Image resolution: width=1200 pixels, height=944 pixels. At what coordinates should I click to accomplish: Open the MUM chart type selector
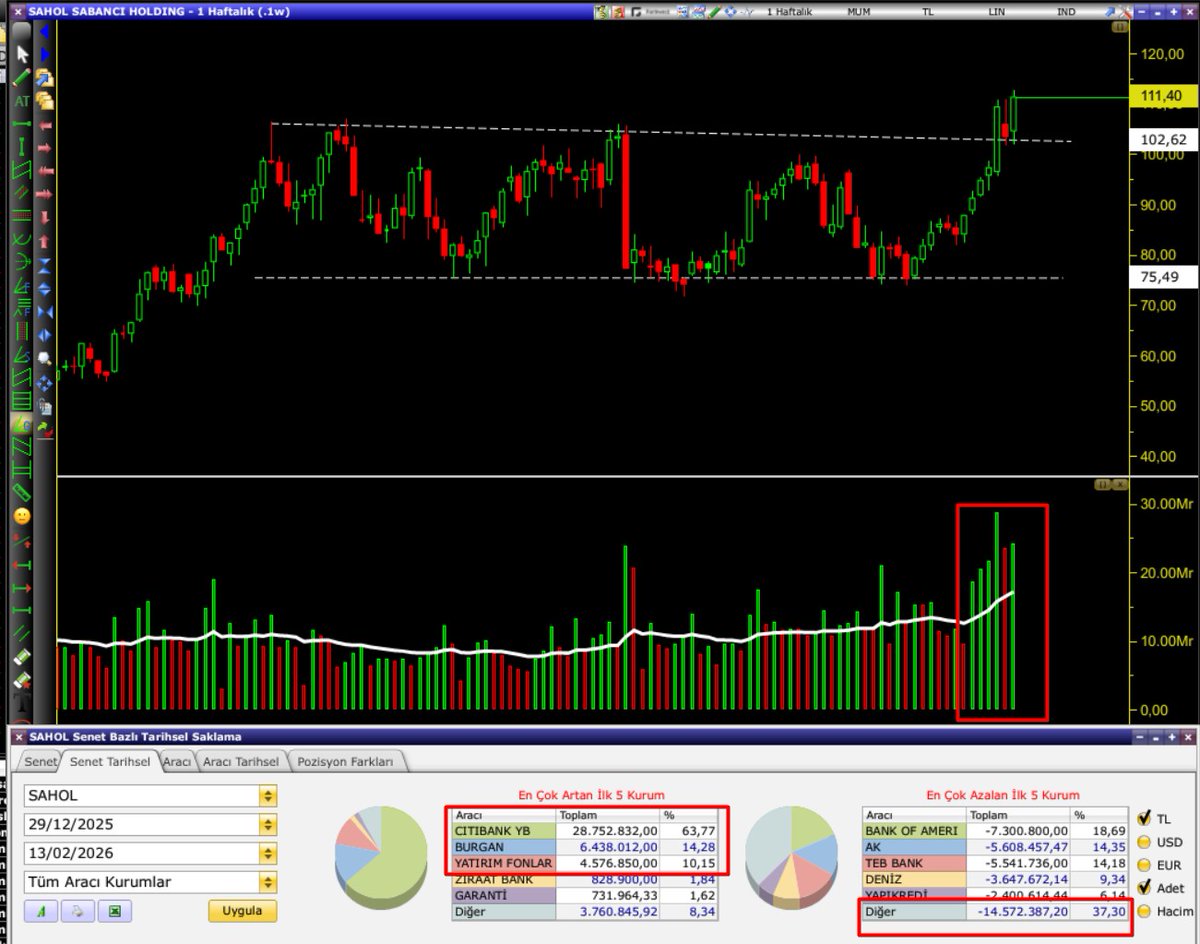(x=858, y=11)
